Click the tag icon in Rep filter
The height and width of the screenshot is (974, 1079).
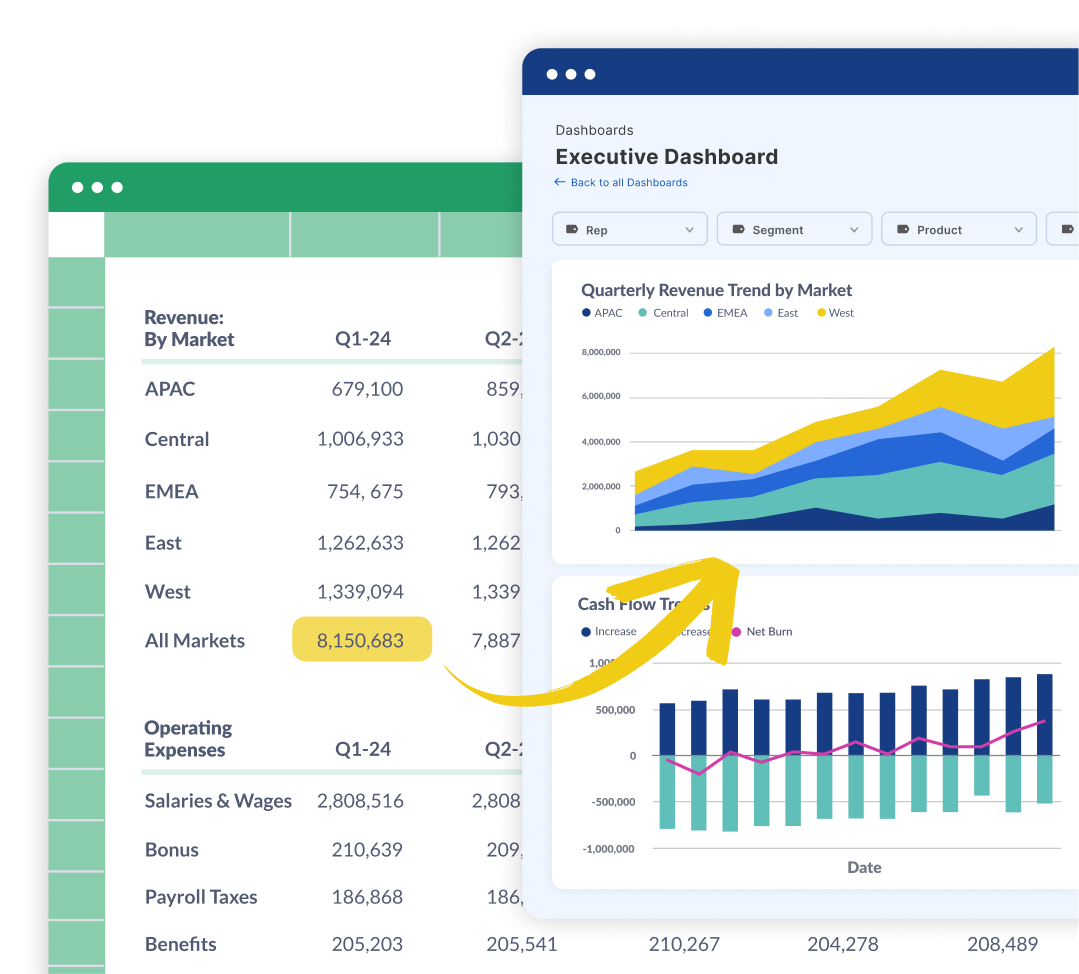pyautogui.click(x=572, y=230)
